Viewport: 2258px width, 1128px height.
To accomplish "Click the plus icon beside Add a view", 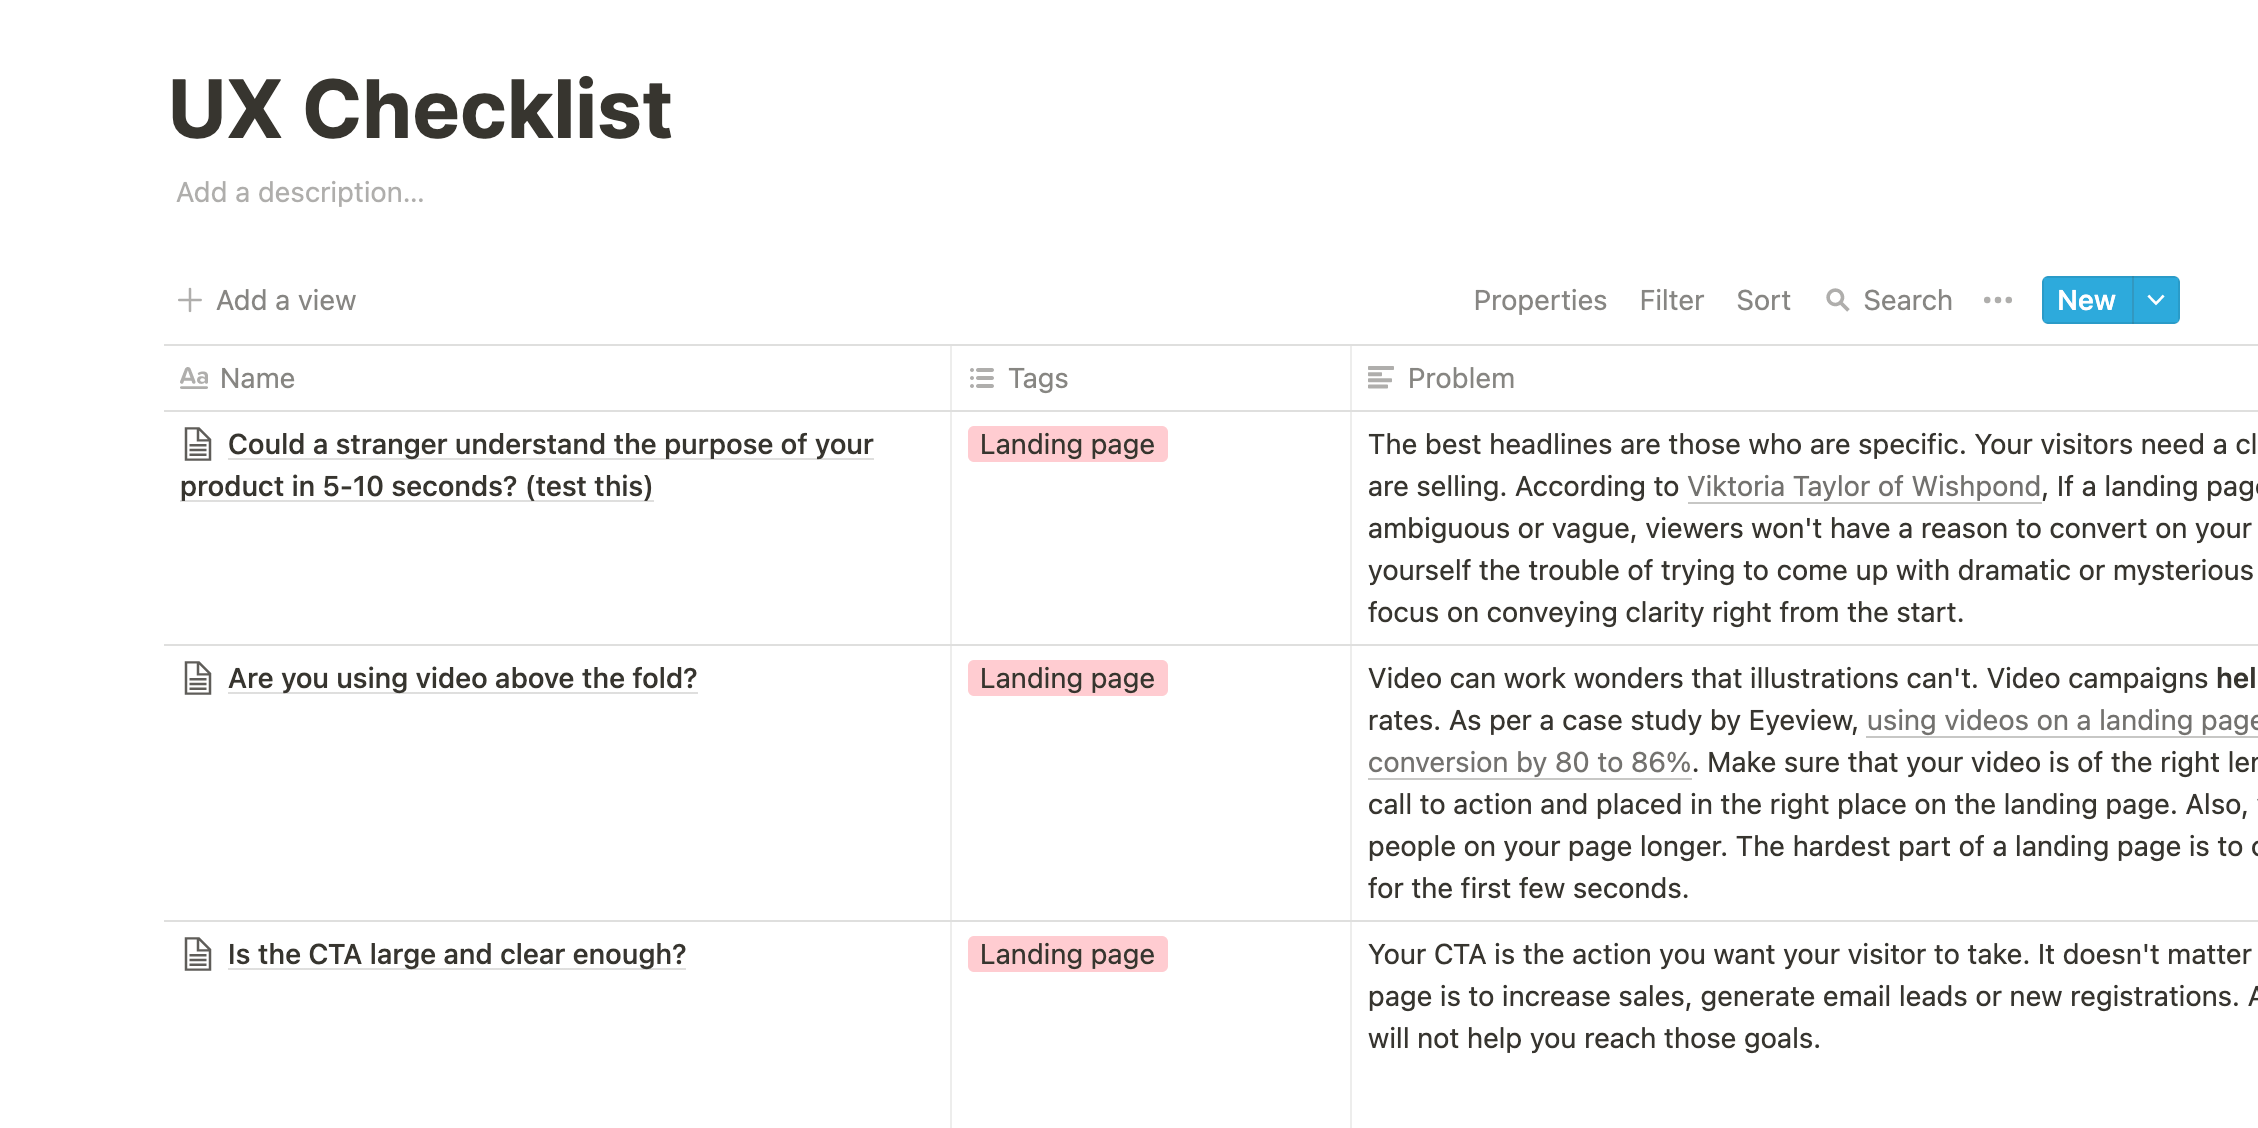I will (x=189, y=300).
